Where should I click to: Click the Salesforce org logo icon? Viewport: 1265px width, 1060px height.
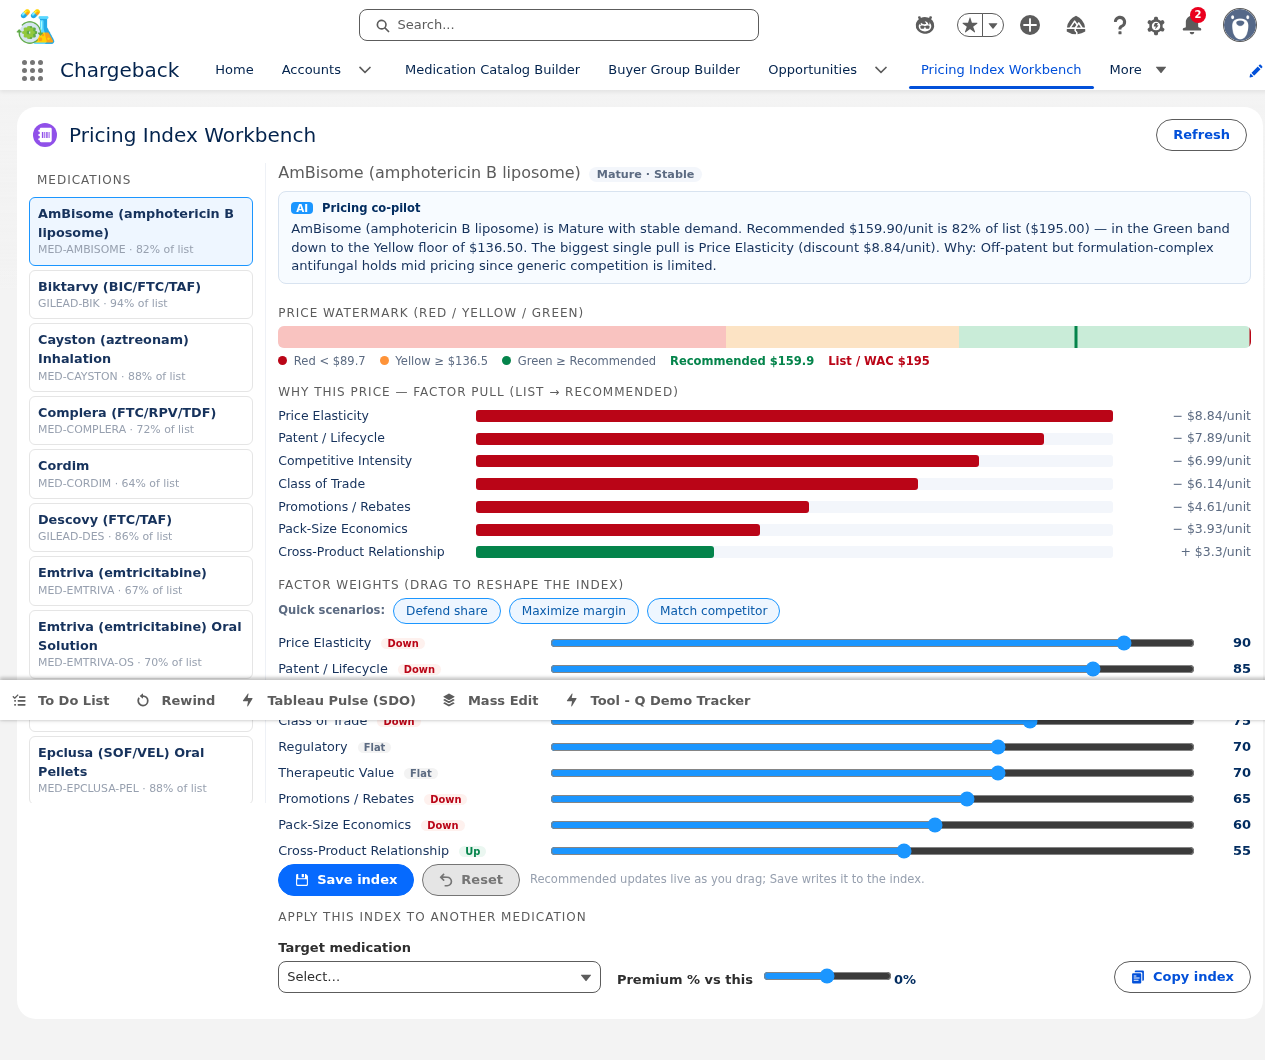tap(36, 27)
